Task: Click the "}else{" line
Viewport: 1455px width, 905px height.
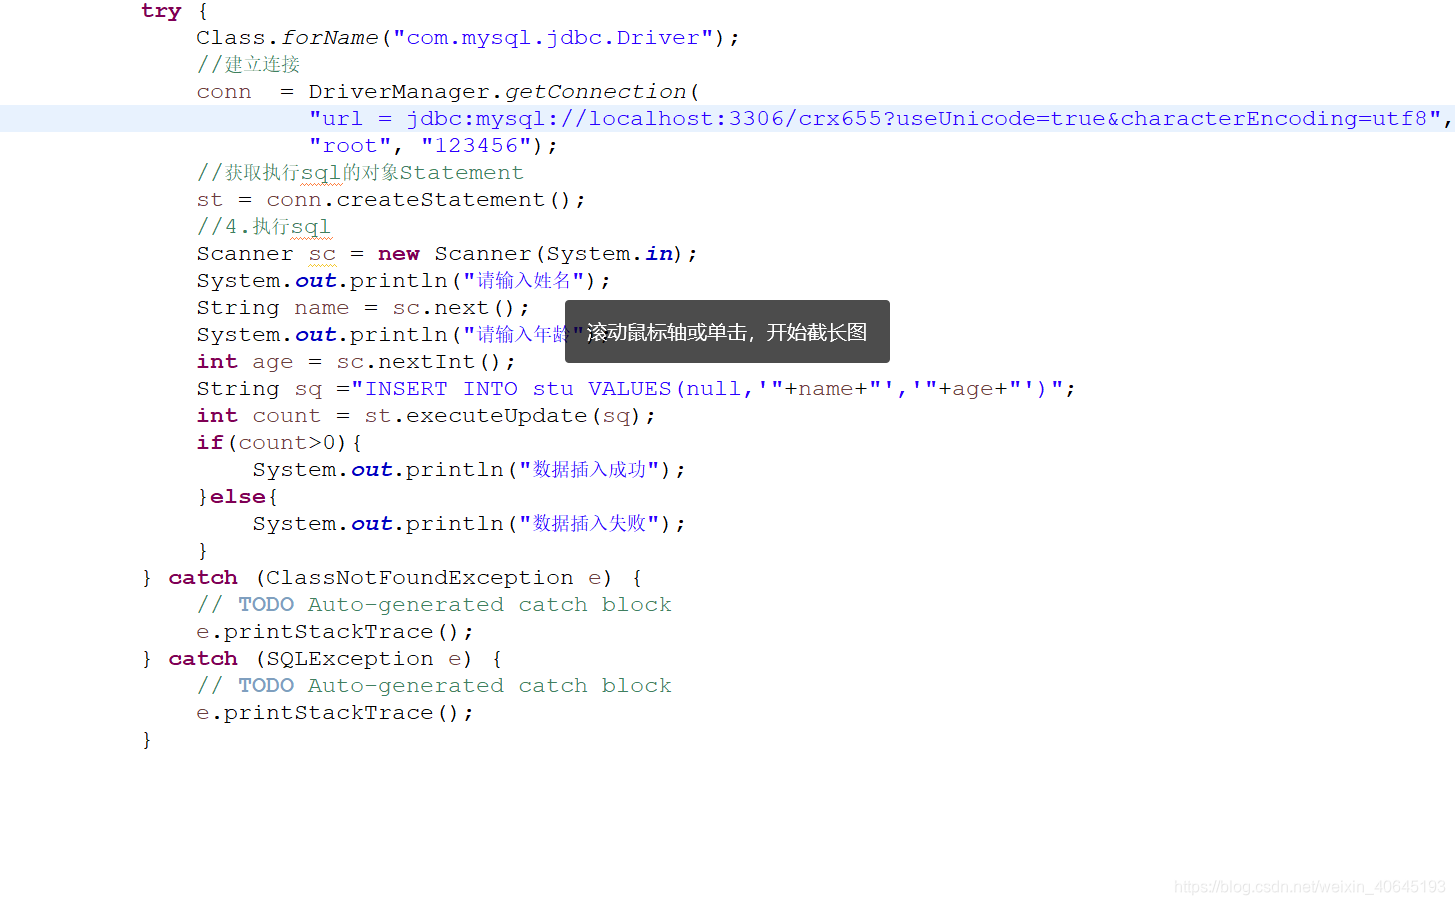Action: point(238,497)
